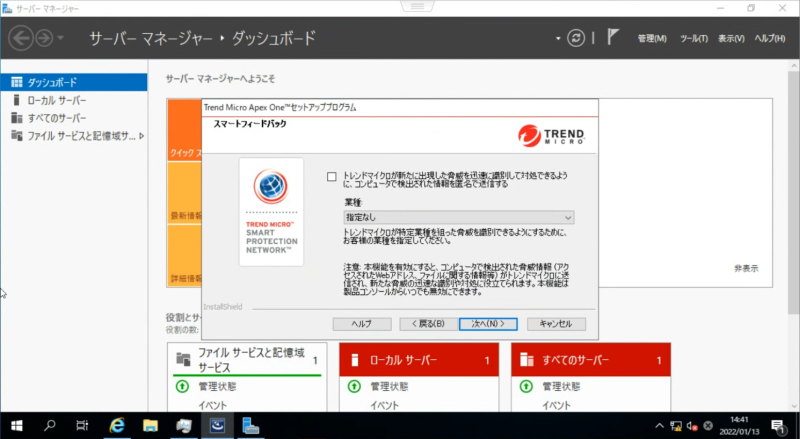The height and width of the screenshot is (439, 800).
Task: Open the notifications flag icon
Action: [613, 37]
